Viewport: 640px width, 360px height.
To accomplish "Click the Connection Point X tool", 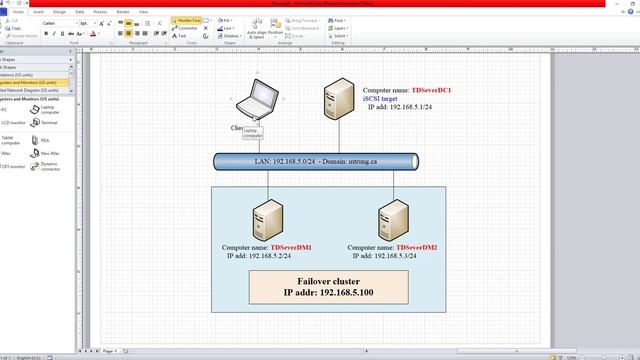I will [206, 28].
